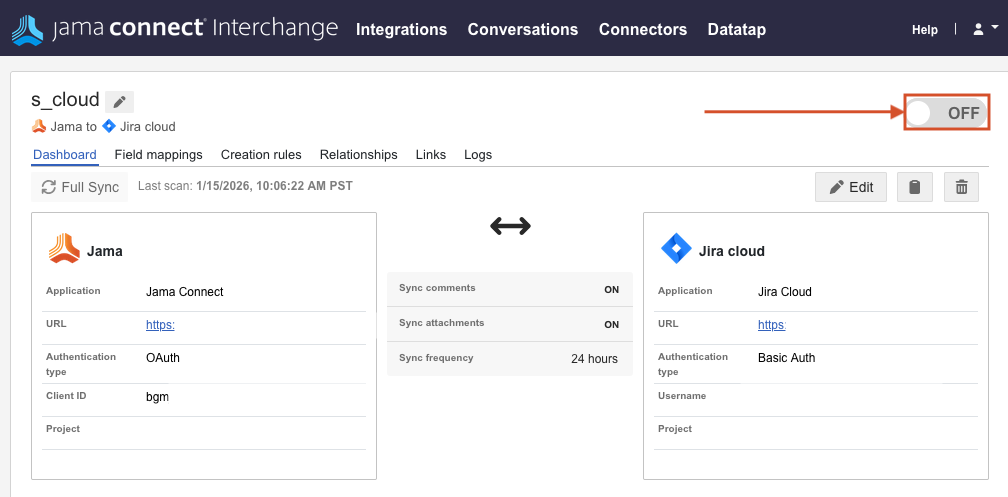Screen dimensions: 1008x497
Task: Open the Jira cloud URL https link
Action: (x=771, y=325)
